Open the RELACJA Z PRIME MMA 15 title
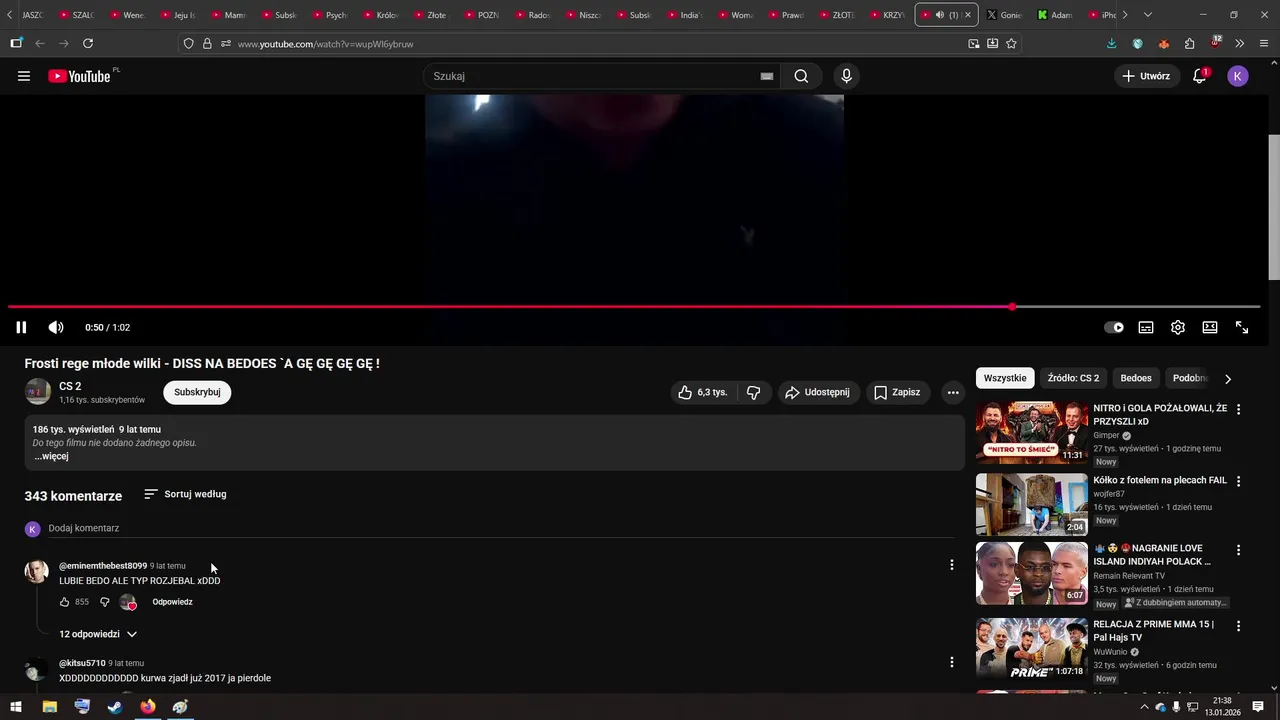 click(x=1153, y=631)
